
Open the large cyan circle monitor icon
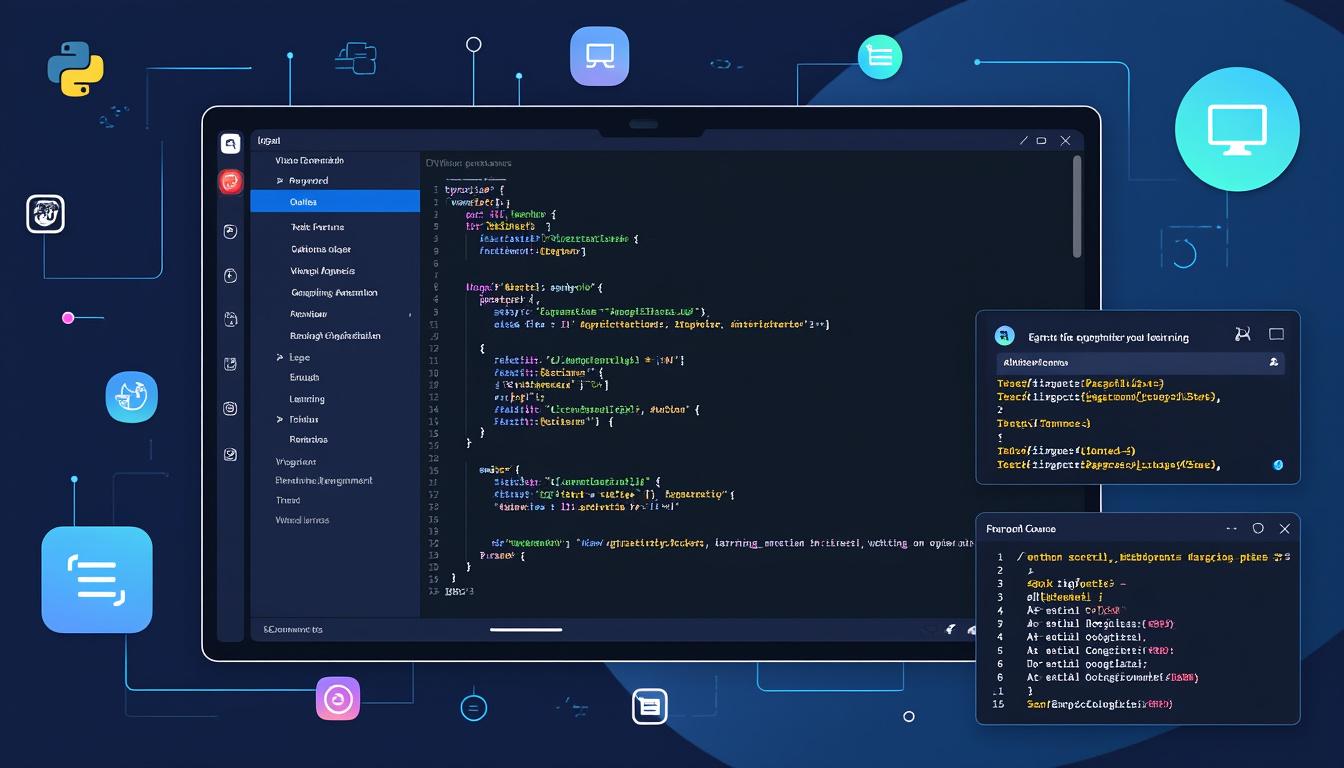pyautogui.click(x=1237, y=129)
